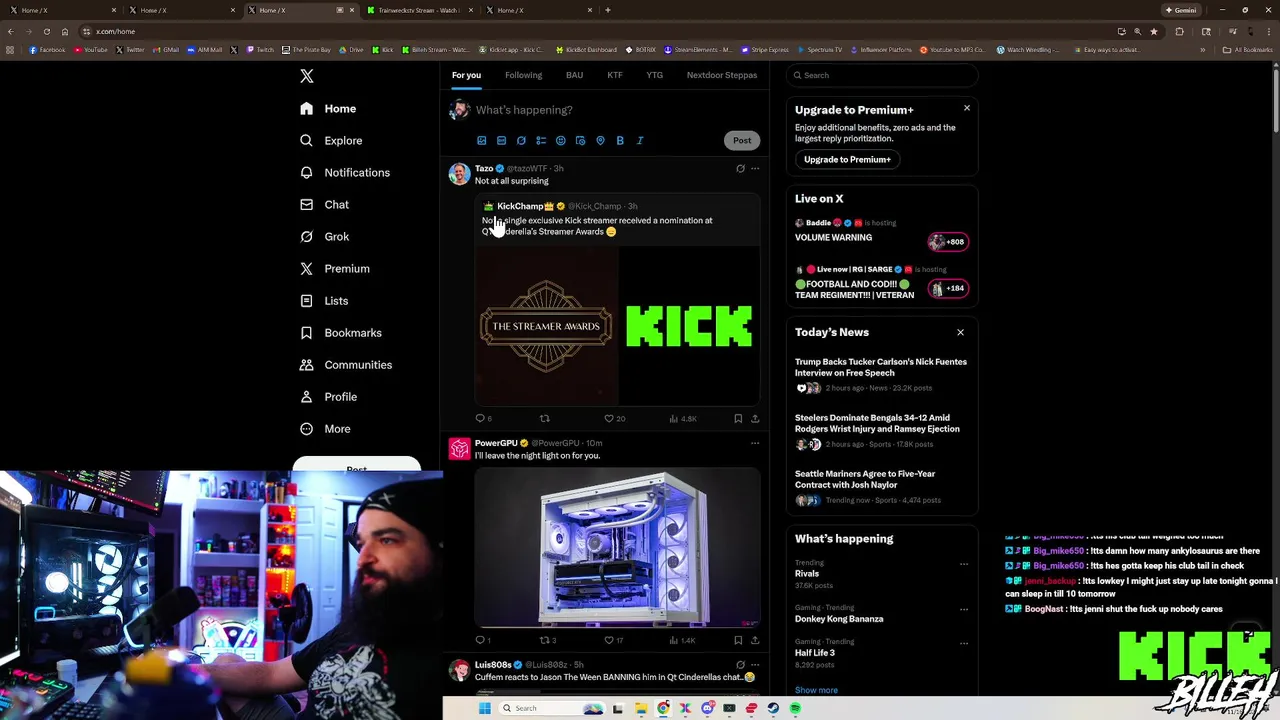Open a new browser tab

click(608, 10)
